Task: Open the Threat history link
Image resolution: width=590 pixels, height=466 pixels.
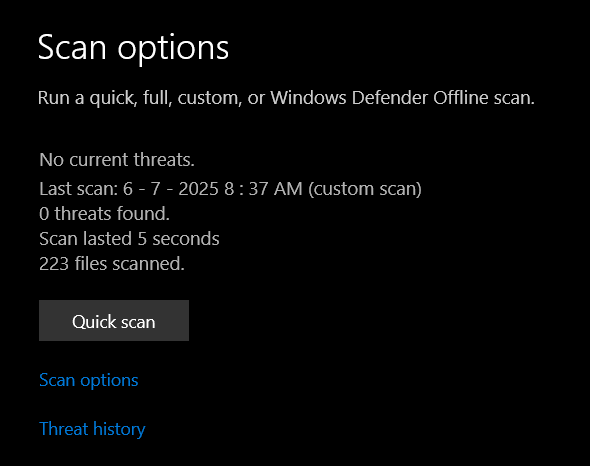Action: (x=92, y=429)
